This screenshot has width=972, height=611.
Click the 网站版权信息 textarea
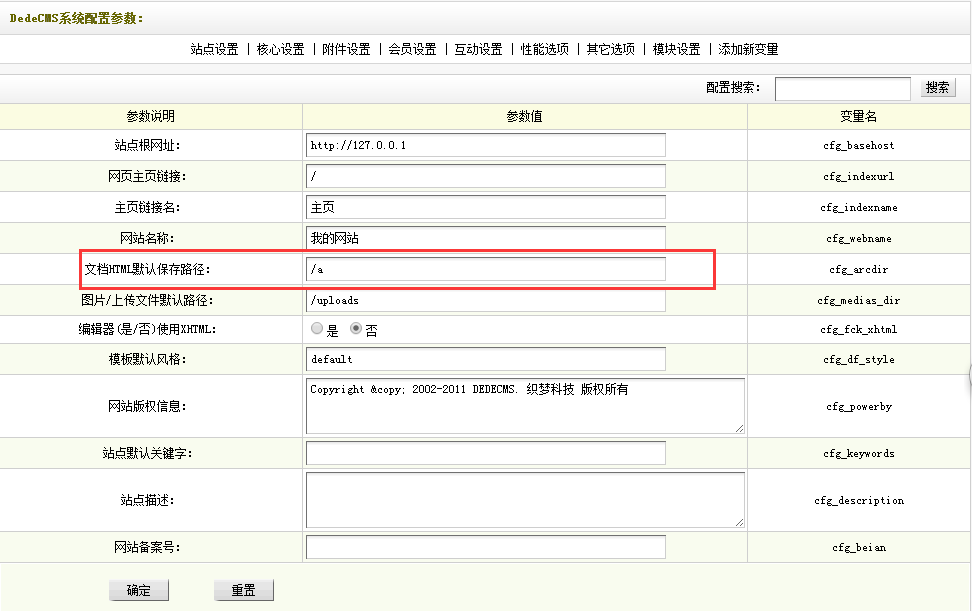(x=525, y=406)
